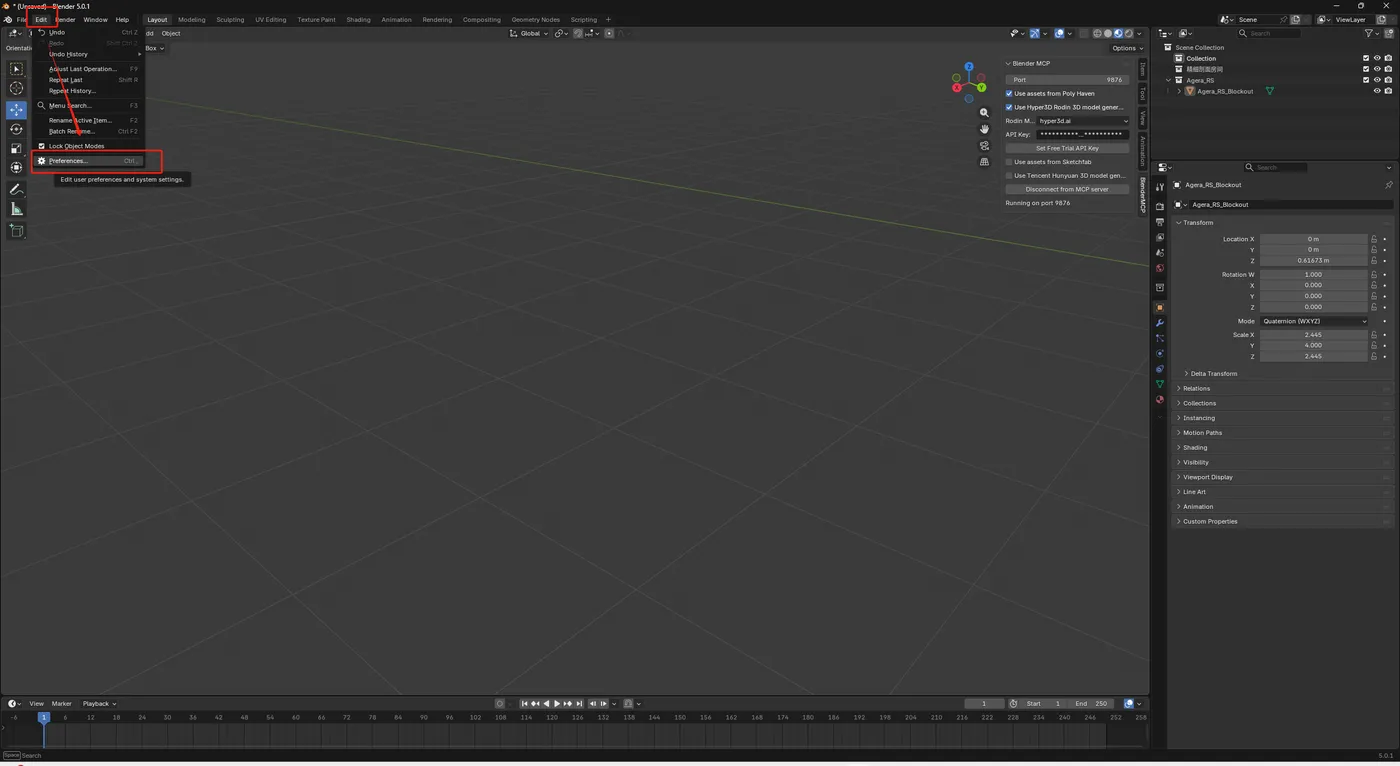This screenshot has width=1400, height=766.
Task: Toggle the Lock Object Modes checkbox
Action: point(41,146)
